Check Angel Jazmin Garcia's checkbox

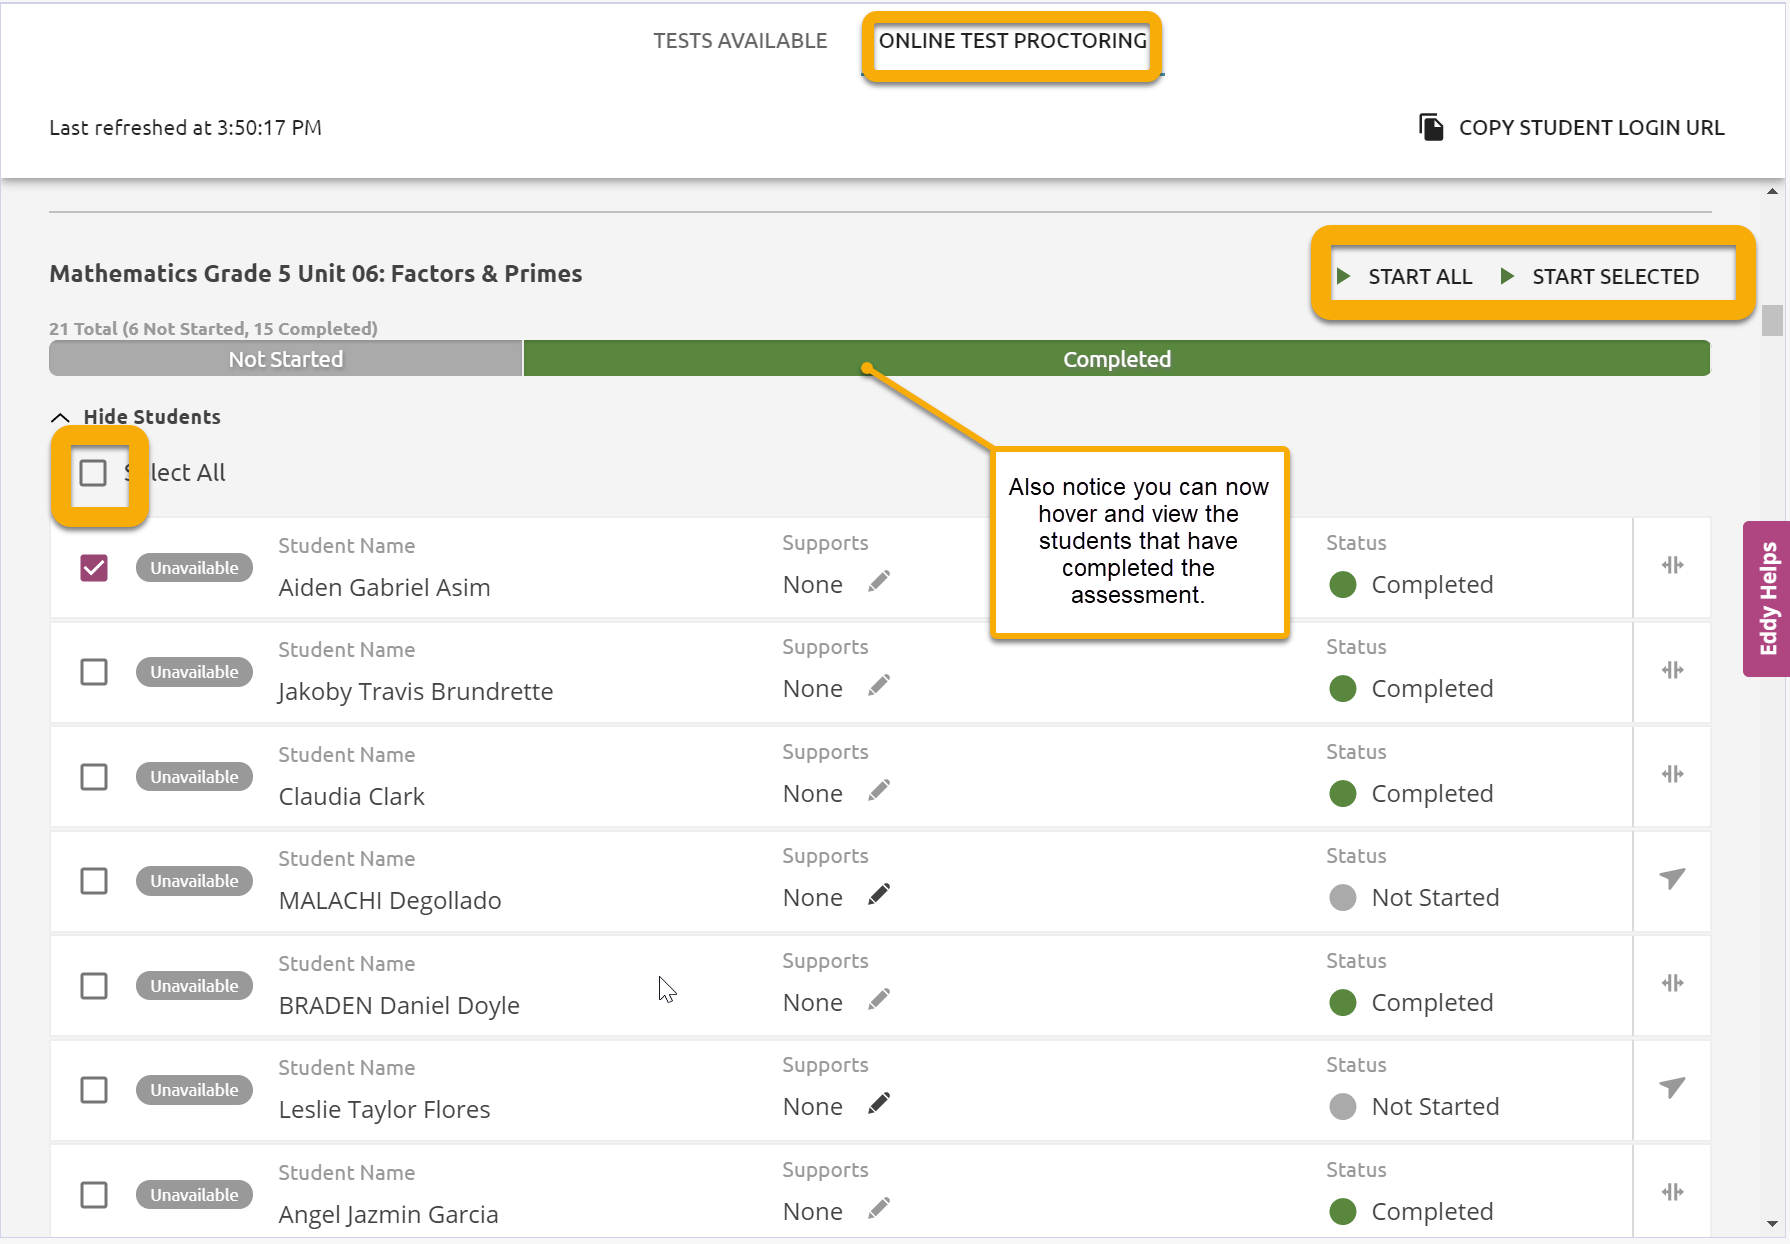click(x=94, y=1195)
